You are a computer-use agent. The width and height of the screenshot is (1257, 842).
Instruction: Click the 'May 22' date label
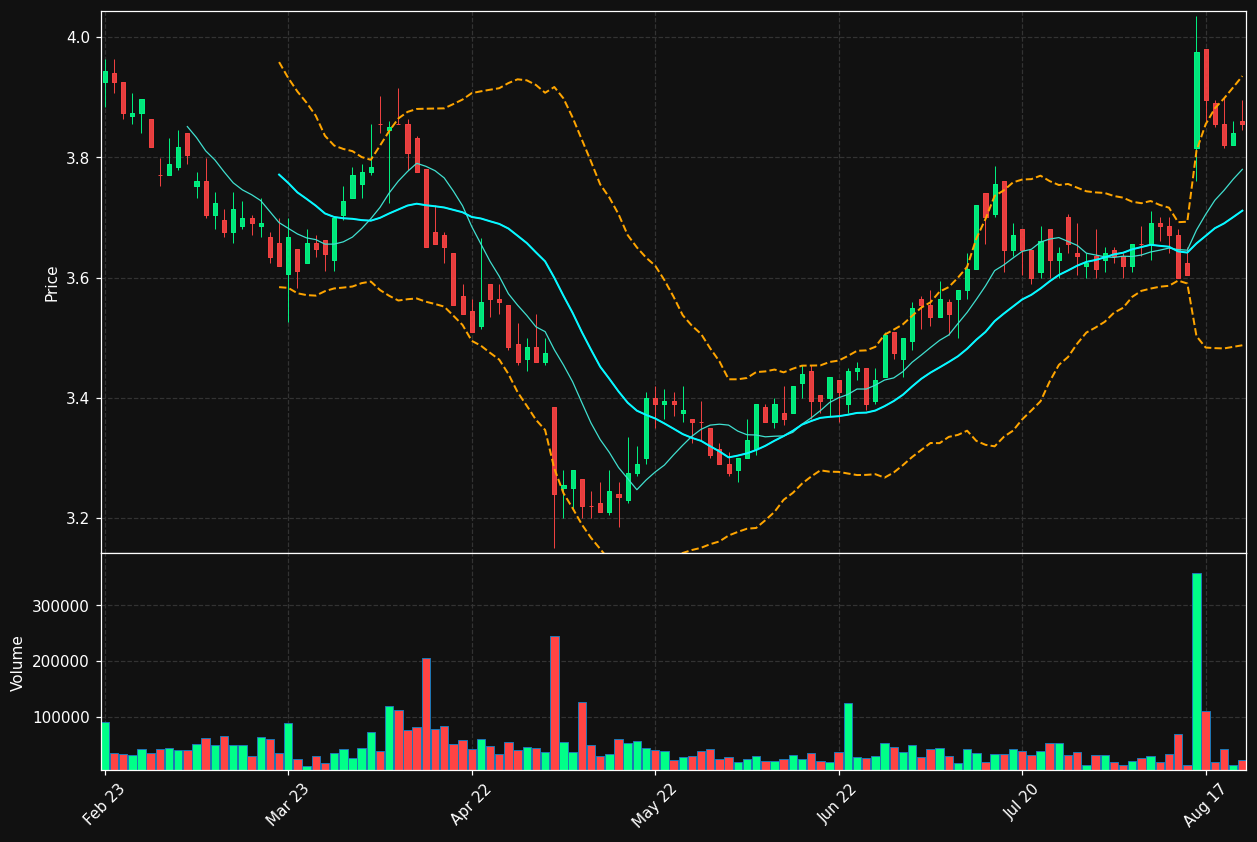tap(654, 804)
